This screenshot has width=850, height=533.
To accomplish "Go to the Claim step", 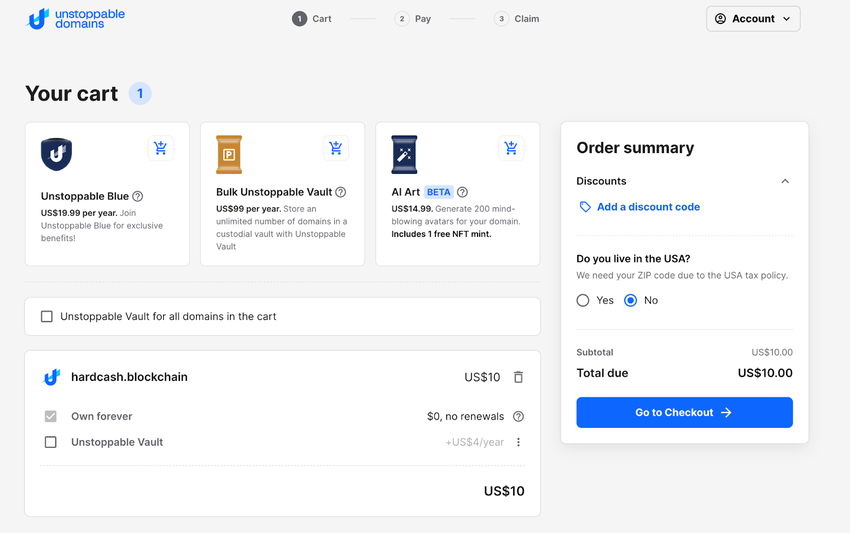I will coord(516,19).
